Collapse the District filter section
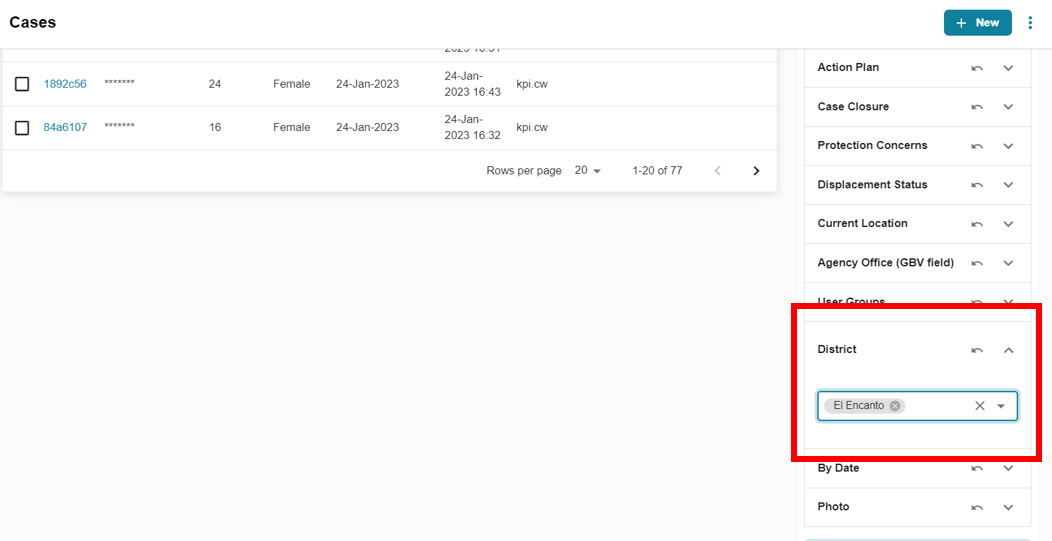The height and width of the screenshot is (541, 1052). [1008, 350]
